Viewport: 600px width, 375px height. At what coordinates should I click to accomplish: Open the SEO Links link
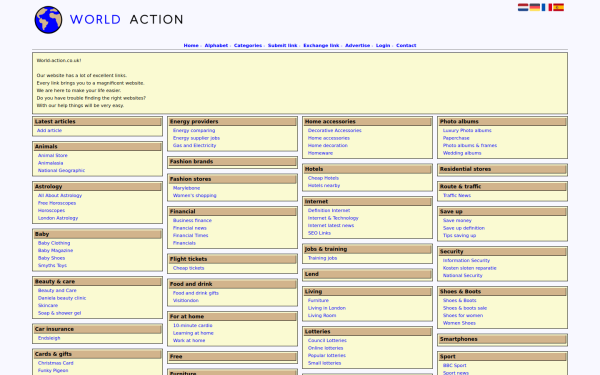point(319,233)
